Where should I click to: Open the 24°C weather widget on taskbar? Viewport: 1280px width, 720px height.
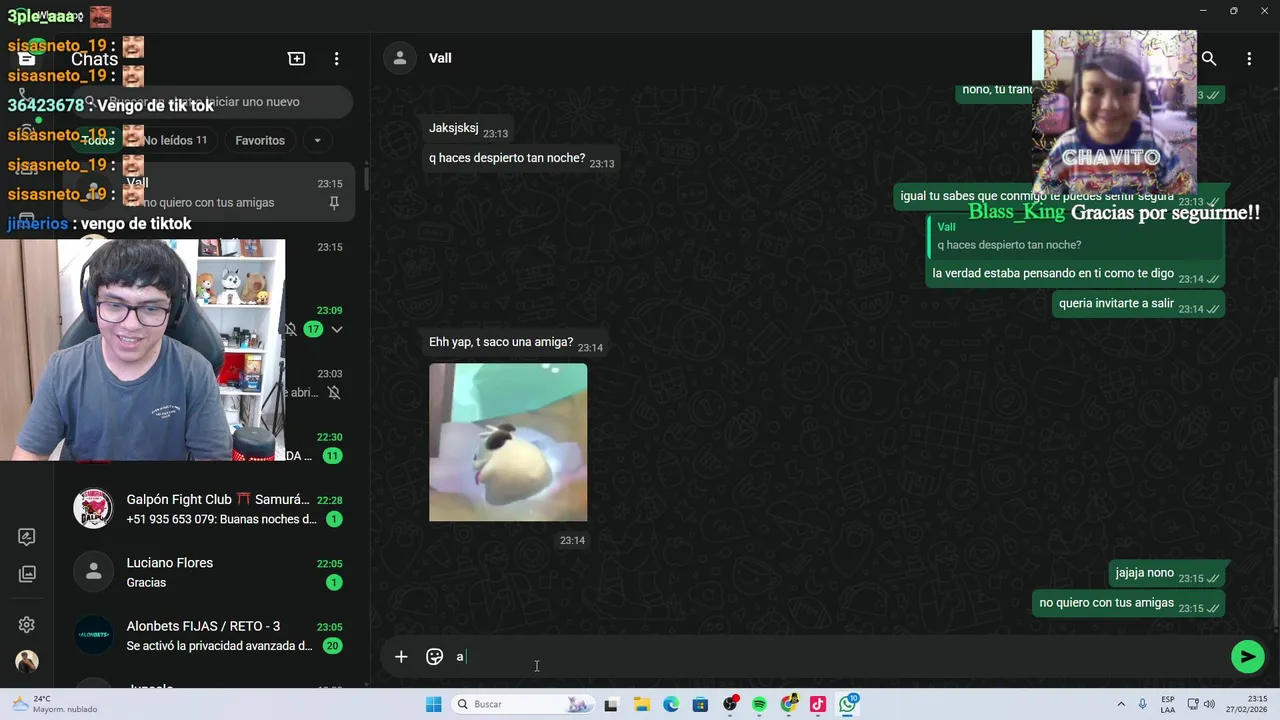pos(55,705)
